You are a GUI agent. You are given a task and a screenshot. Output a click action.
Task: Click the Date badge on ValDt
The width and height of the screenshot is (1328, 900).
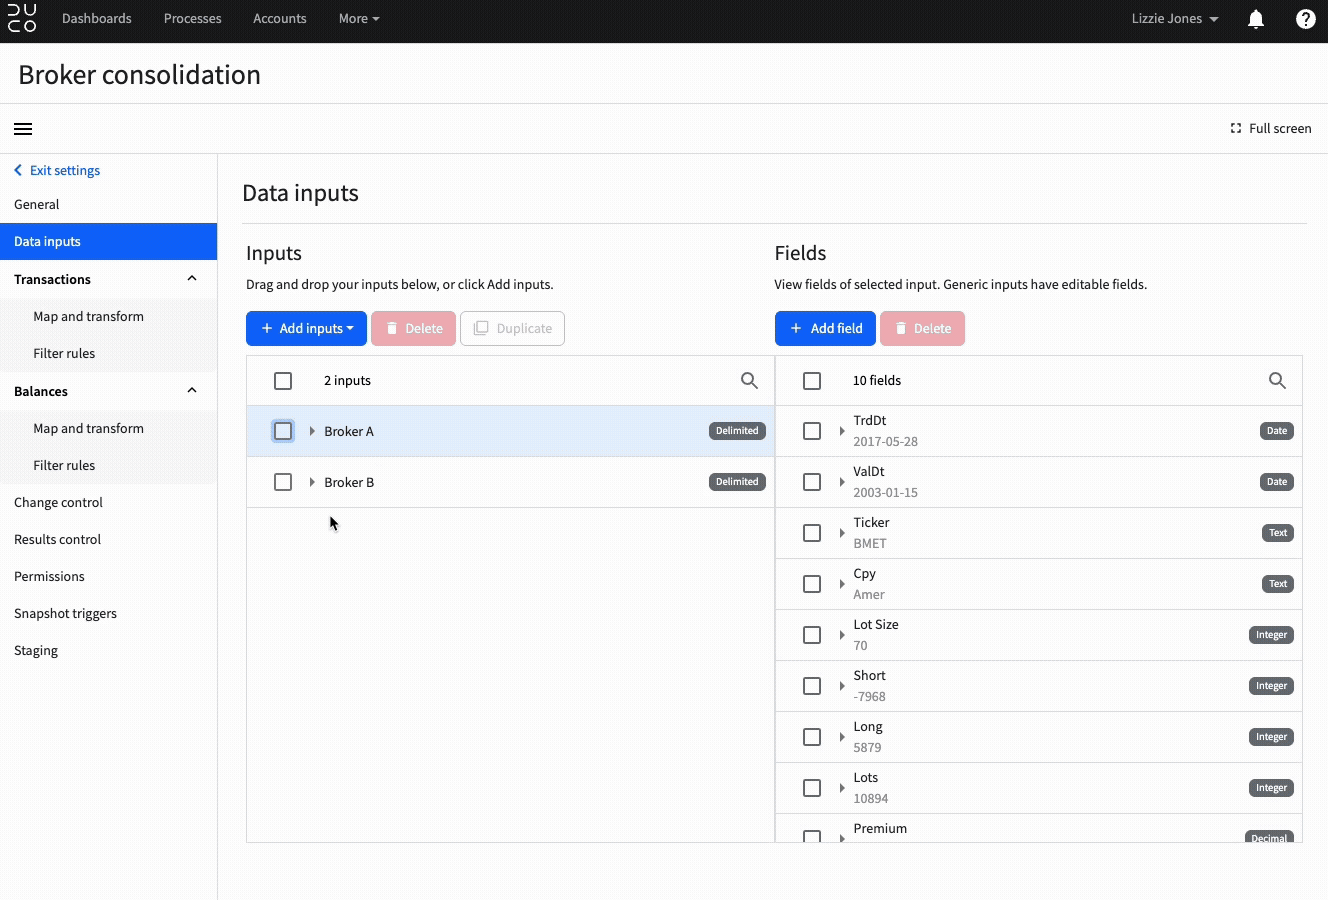point(1277,482)
